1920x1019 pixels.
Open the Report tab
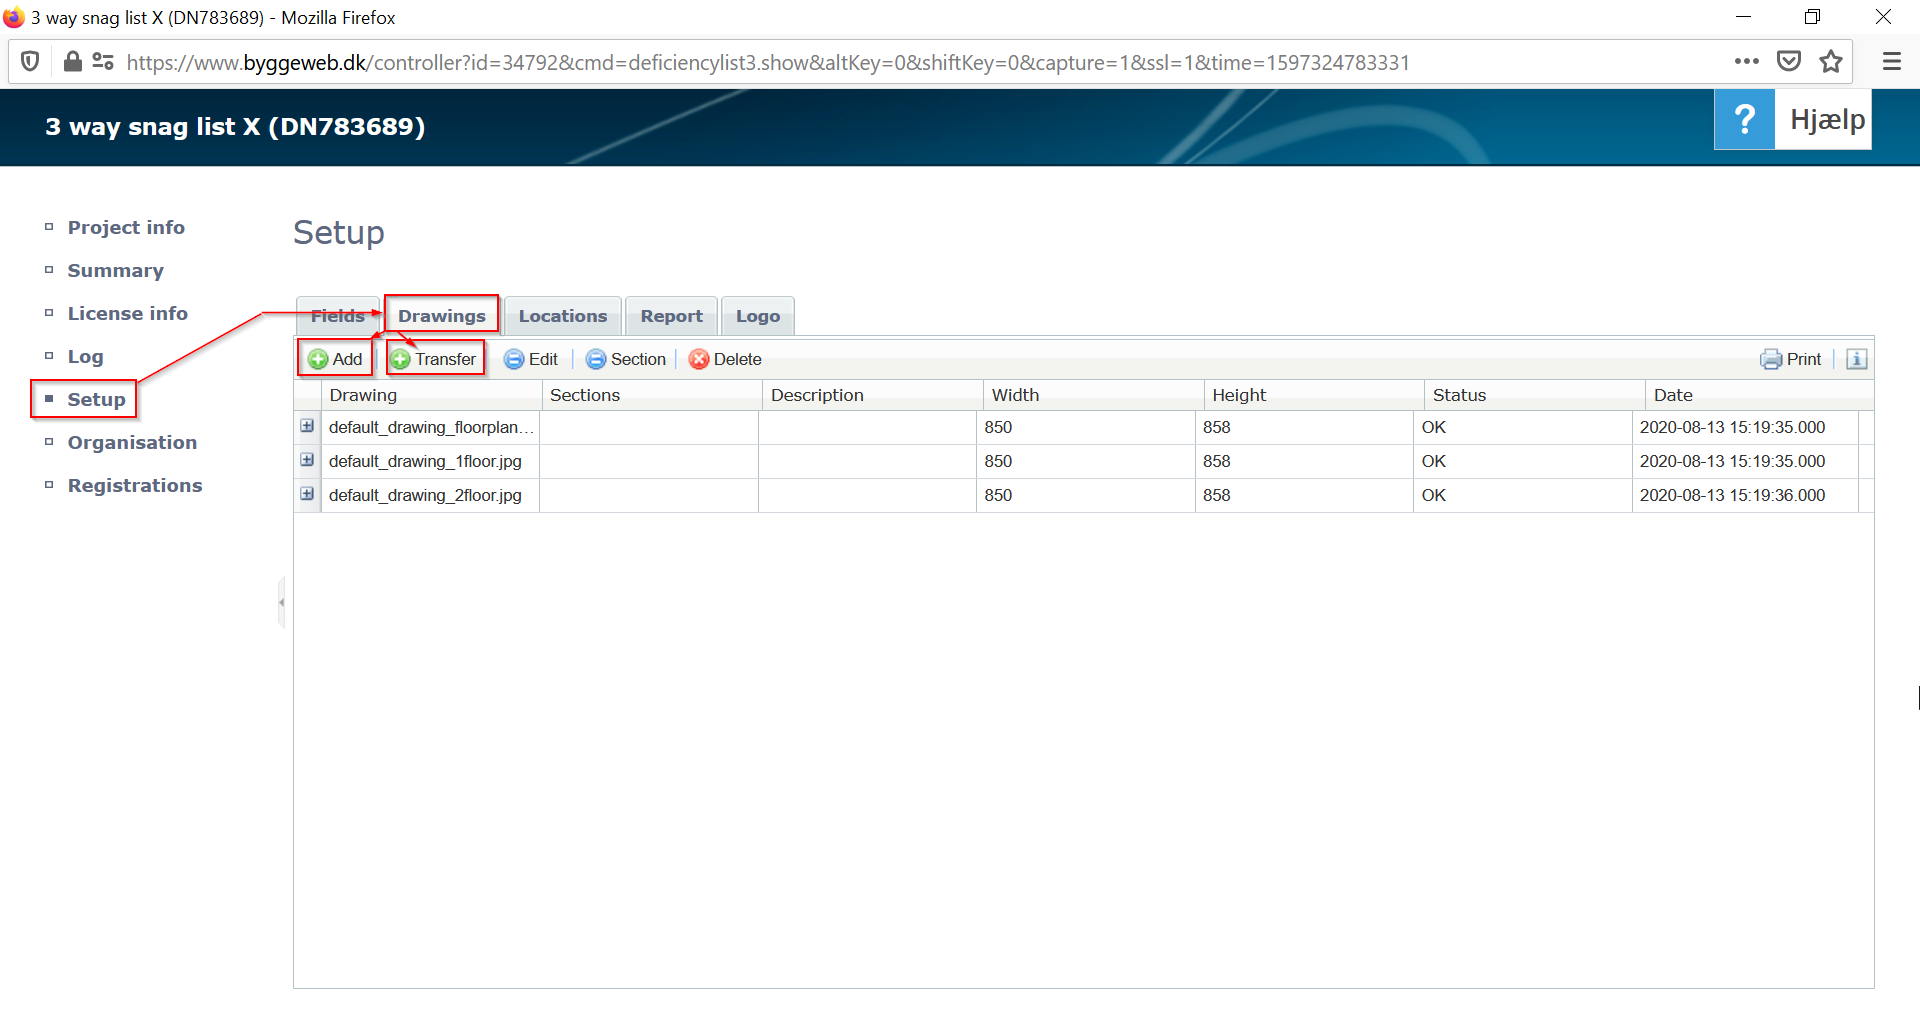[672, 316]
